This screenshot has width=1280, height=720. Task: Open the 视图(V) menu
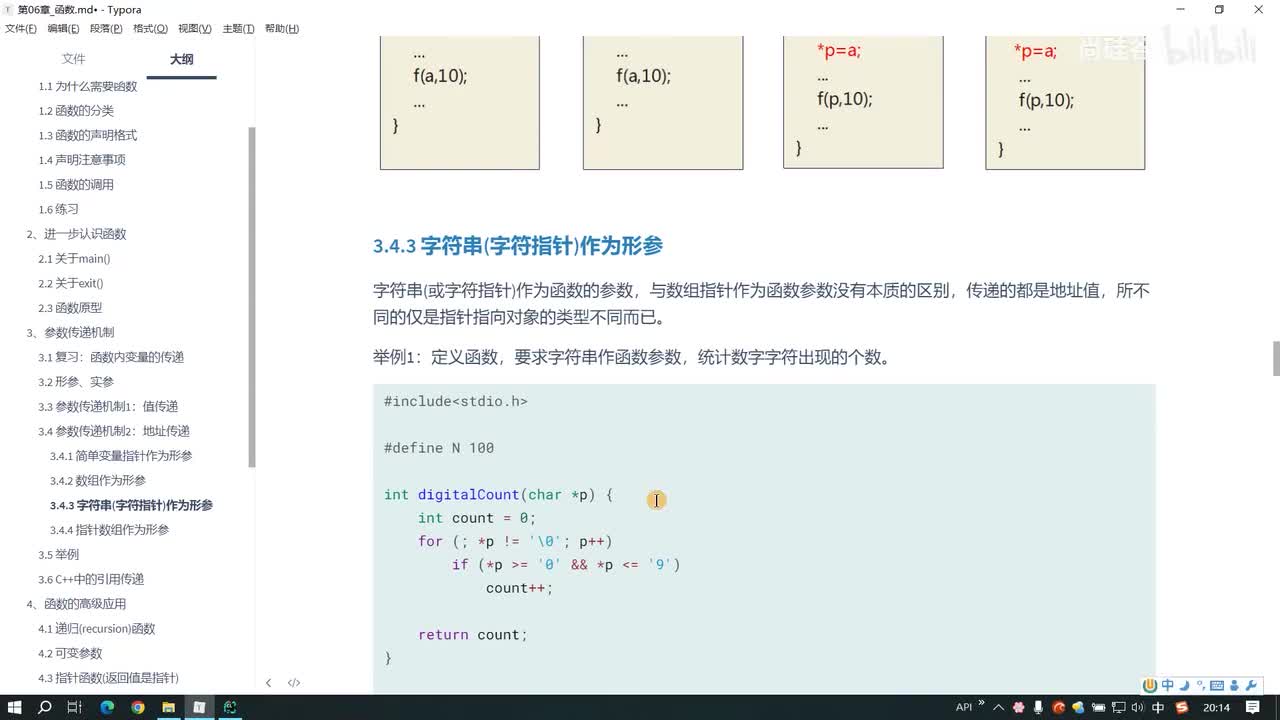coord(195,29)
